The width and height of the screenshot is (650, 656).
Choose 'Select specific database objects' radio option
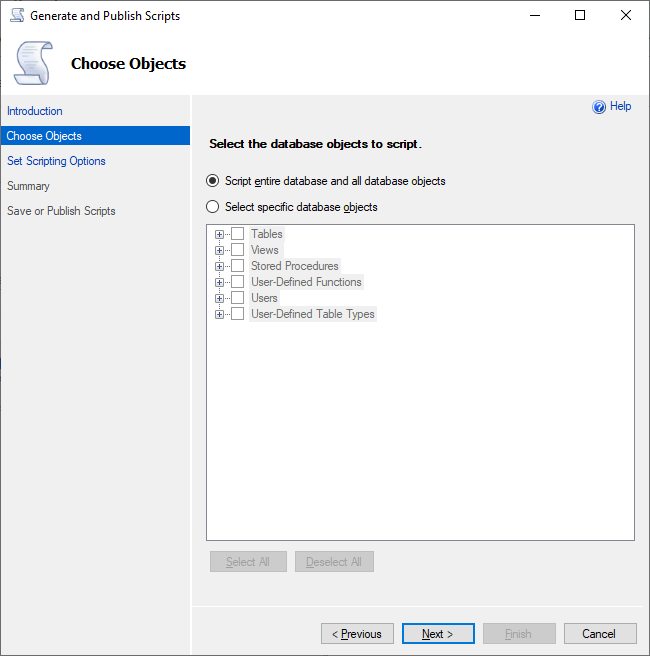coord(212,207)
